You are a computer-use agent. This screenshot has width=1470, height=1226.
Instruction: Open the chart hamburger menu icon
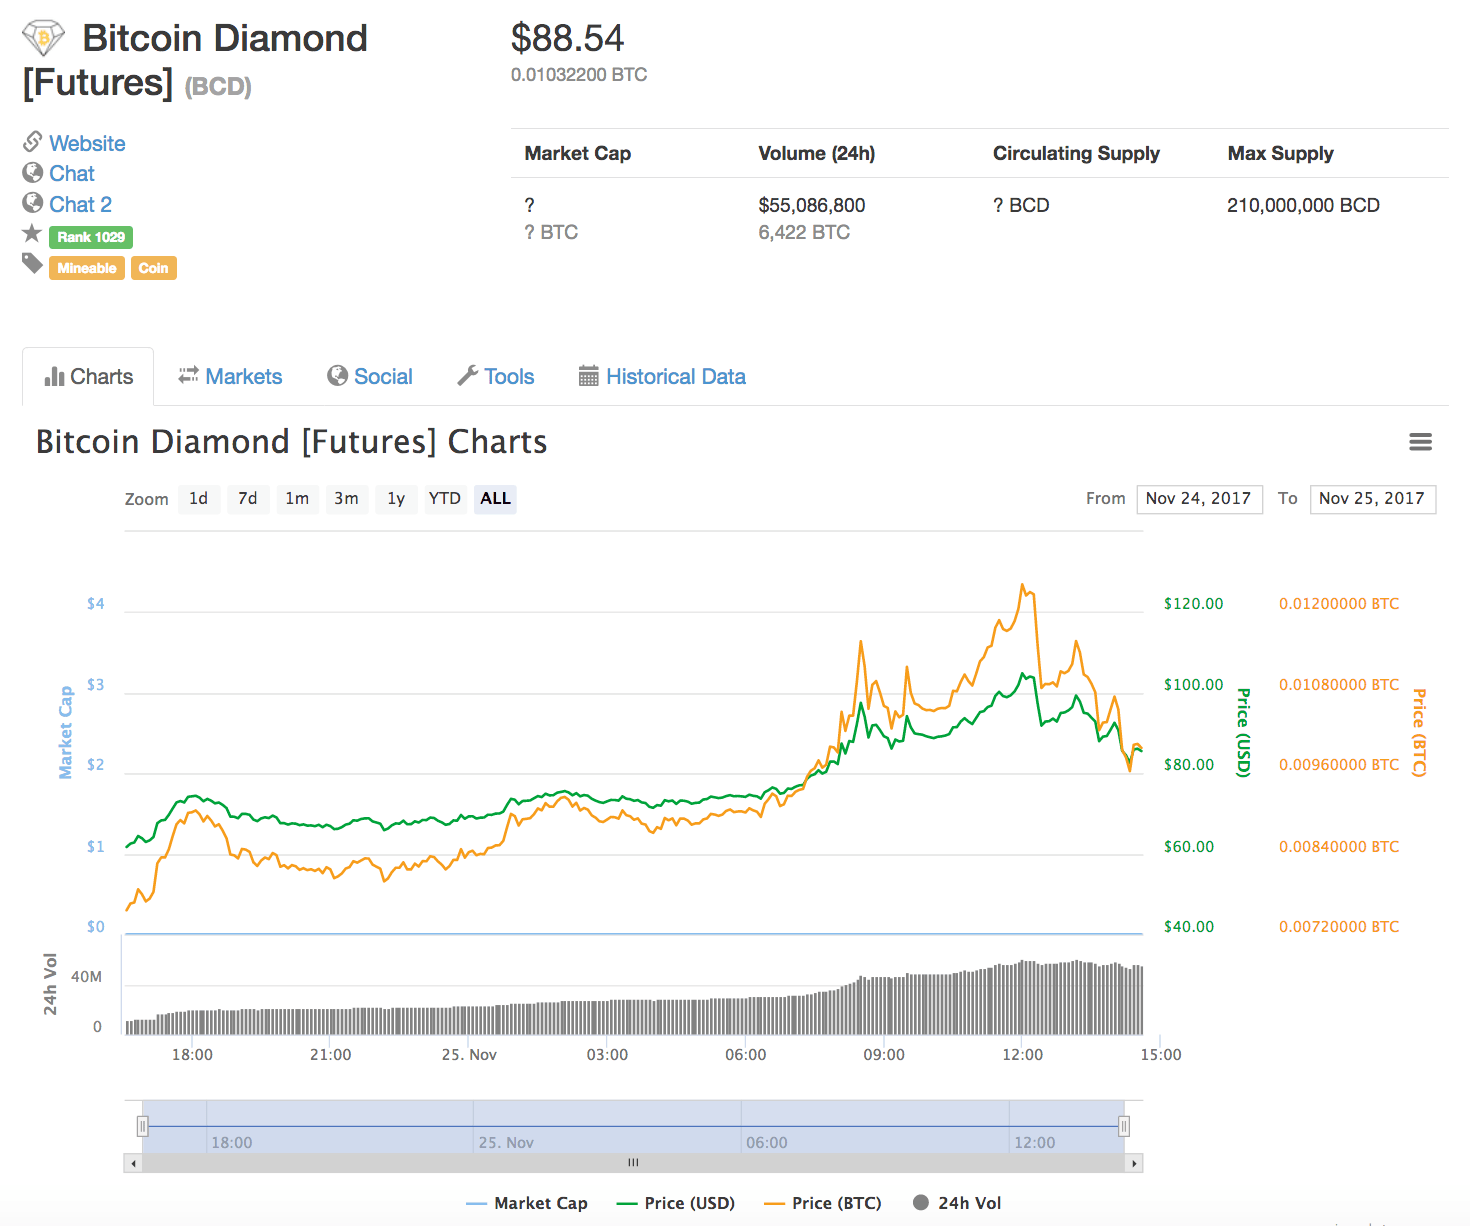[1420, 442]
